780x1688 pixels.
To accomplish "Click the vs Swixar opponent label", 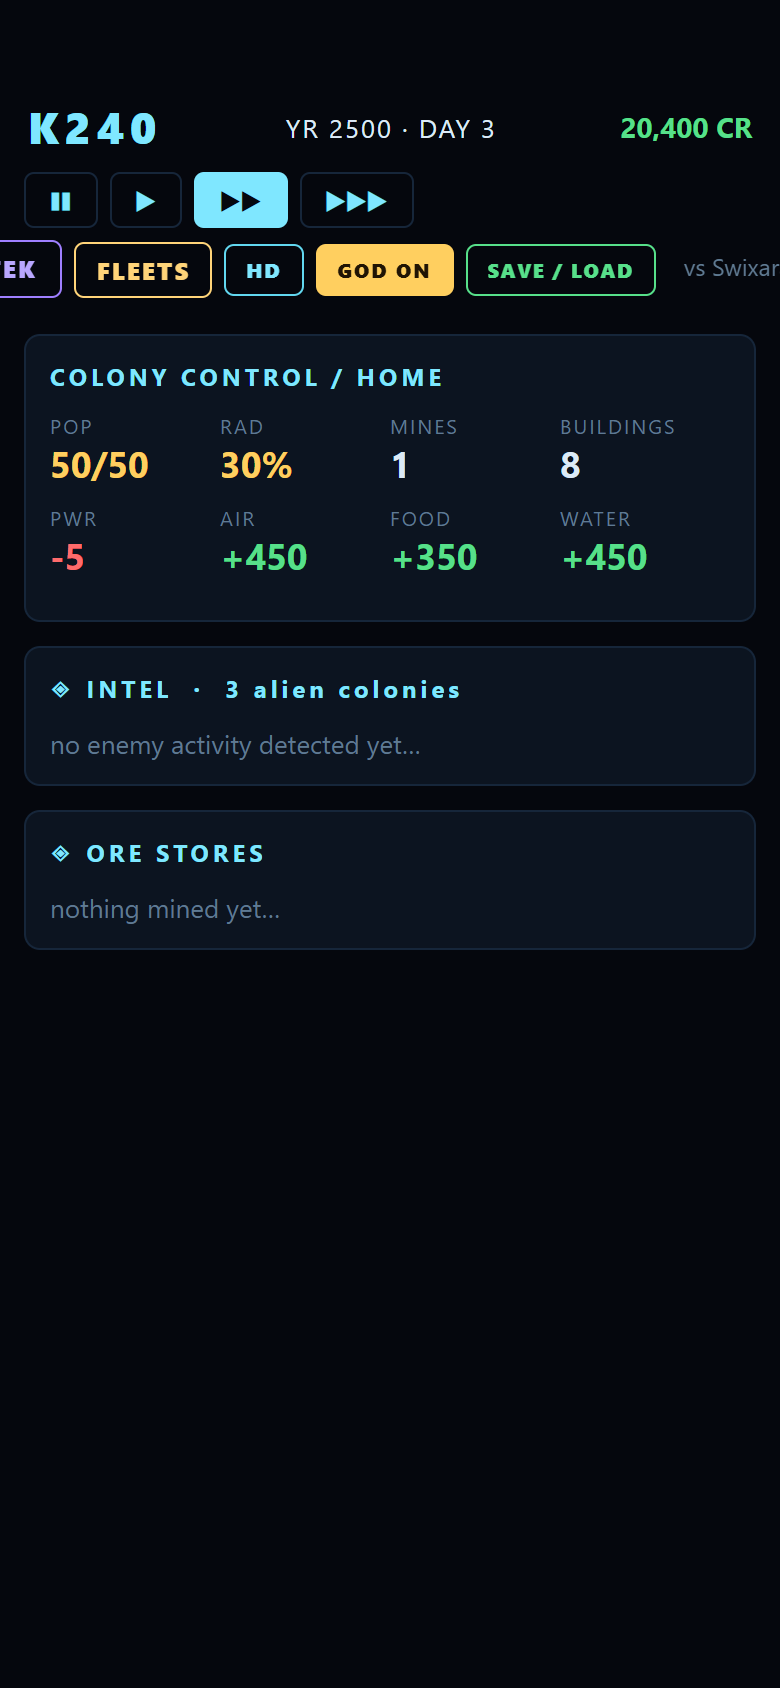I will pyautogui.click(x=731, y=268).
